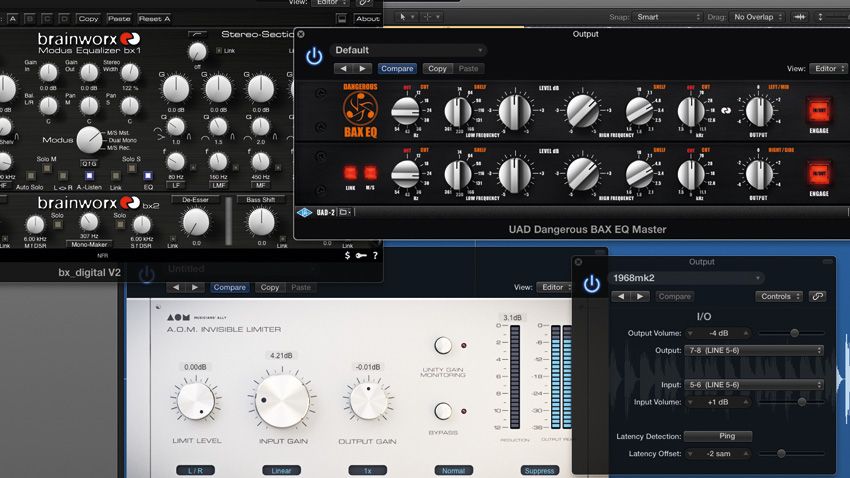
Task: Select L/R mode on Invisible Limiter
Action: [195, 470]
